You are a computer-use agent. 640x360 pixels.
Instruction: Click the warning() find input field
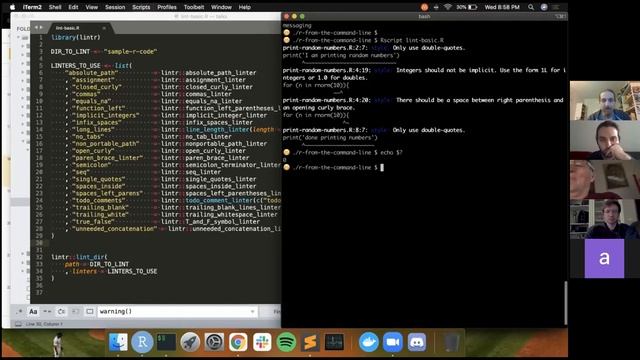tap(177, 311)
